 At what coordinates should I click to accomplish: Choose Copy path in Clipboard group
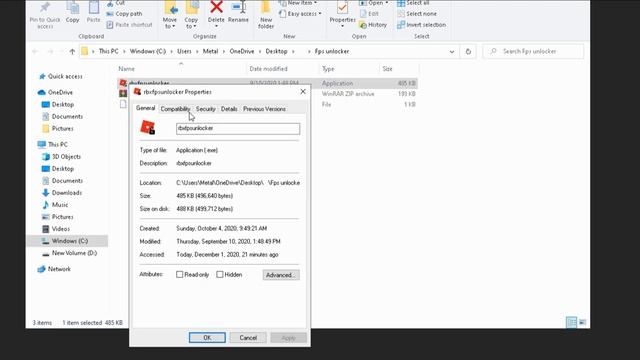pyautogui.click(x=124, y=14)
